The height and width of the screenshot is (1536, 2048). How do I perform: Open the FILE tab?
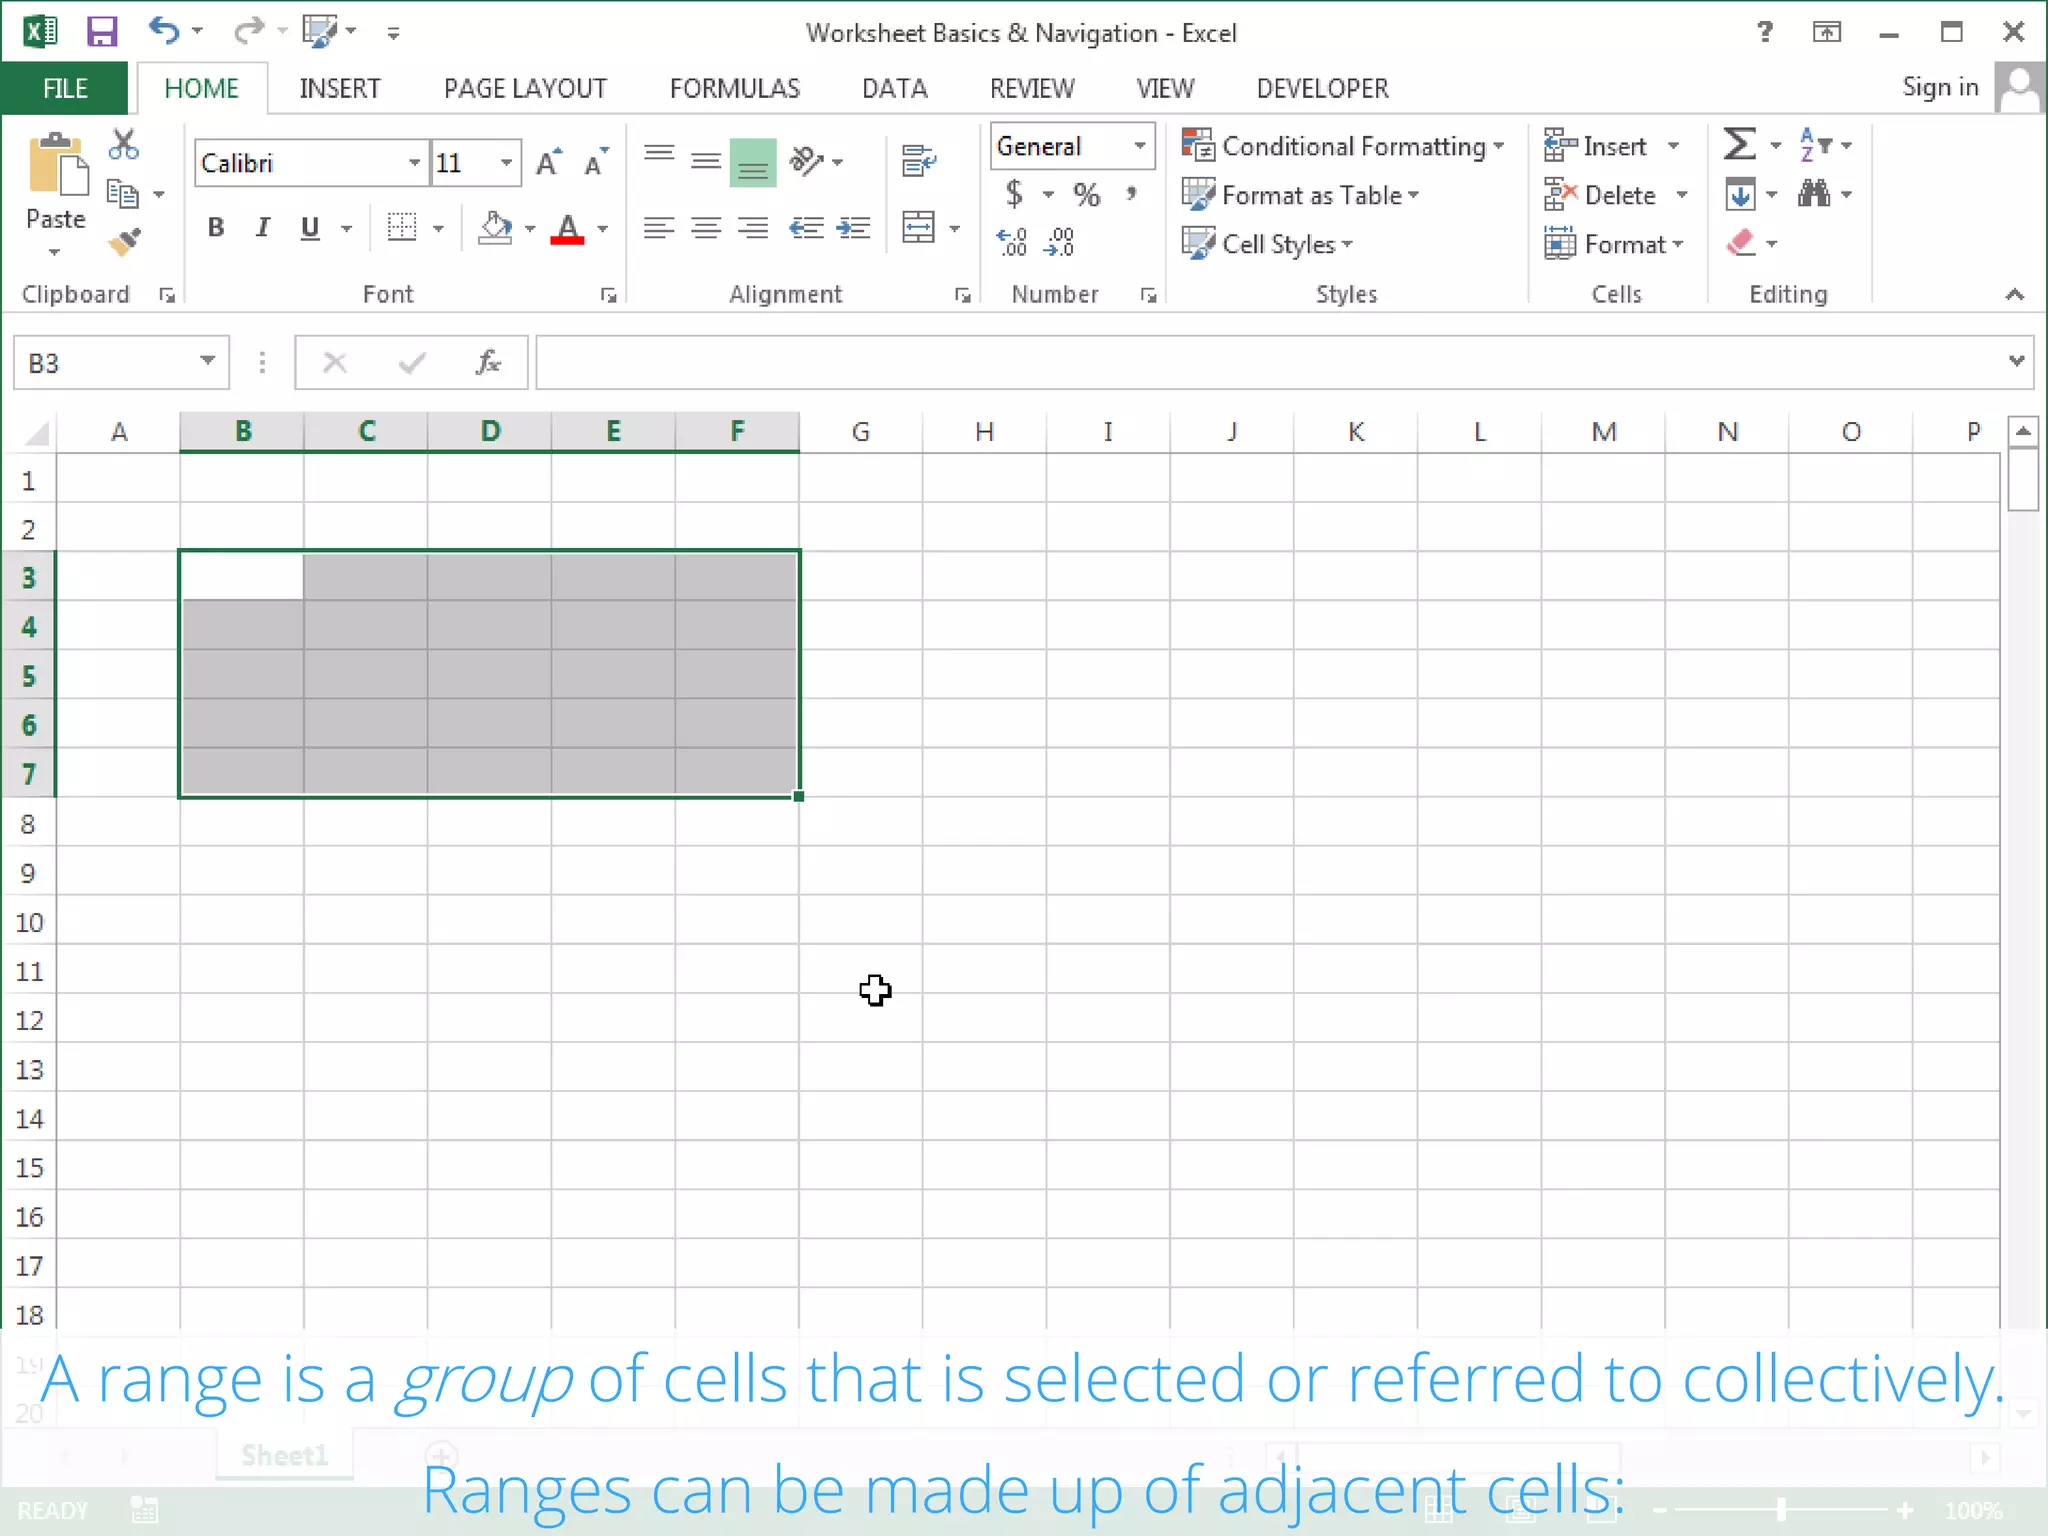[x=65, y=88]
